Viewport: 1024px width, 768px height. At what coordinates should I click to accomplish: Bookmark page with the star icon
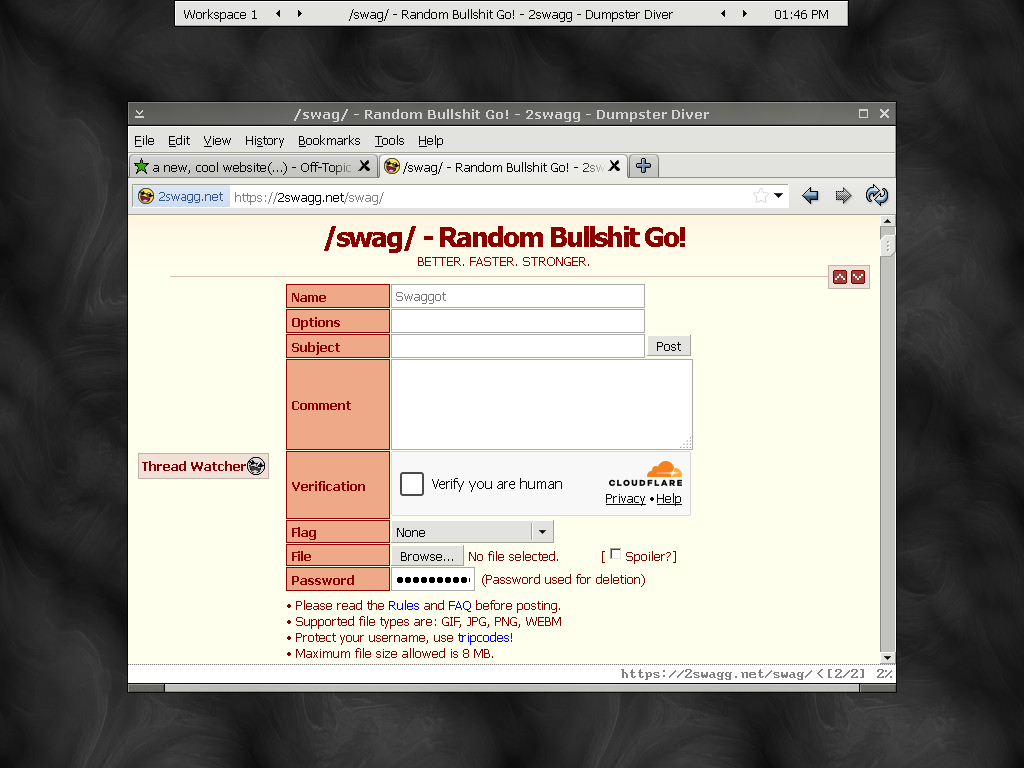[x=760, y=196]
